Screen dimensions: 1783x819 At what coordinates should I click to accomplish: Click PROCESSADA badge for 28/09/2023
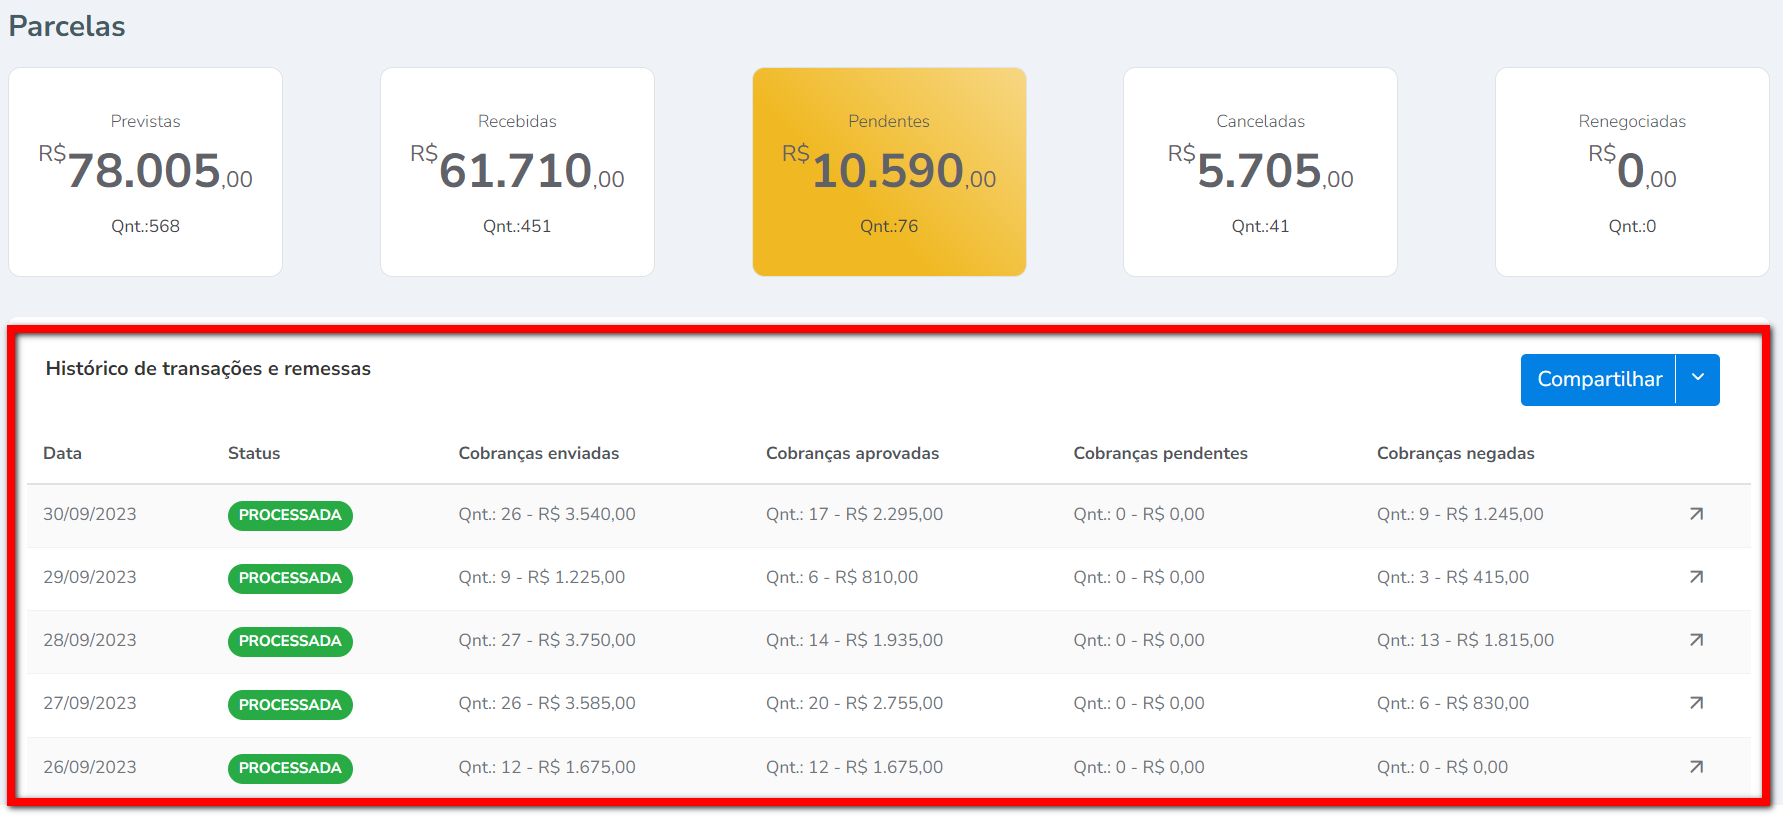[x=290, y=641]
